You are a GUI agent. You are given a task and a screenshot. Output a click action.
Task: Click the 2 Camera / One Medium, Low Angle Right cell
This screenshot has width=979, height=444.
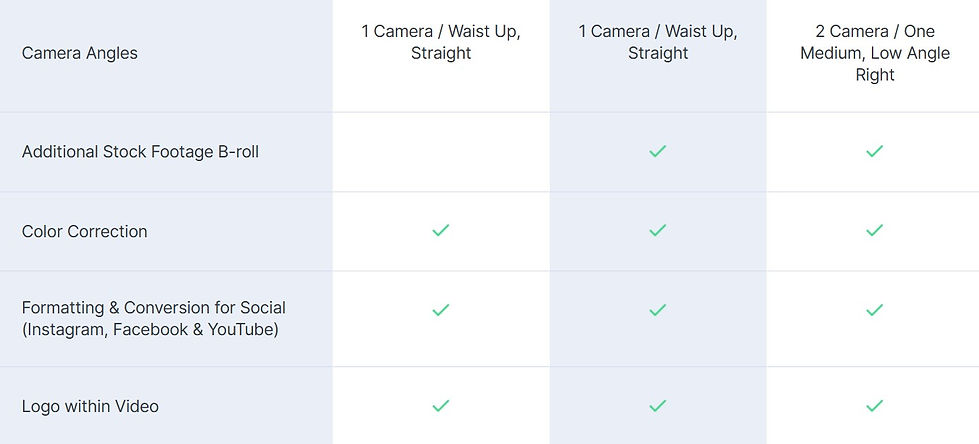pyautogui.click(x=874, y=53)
